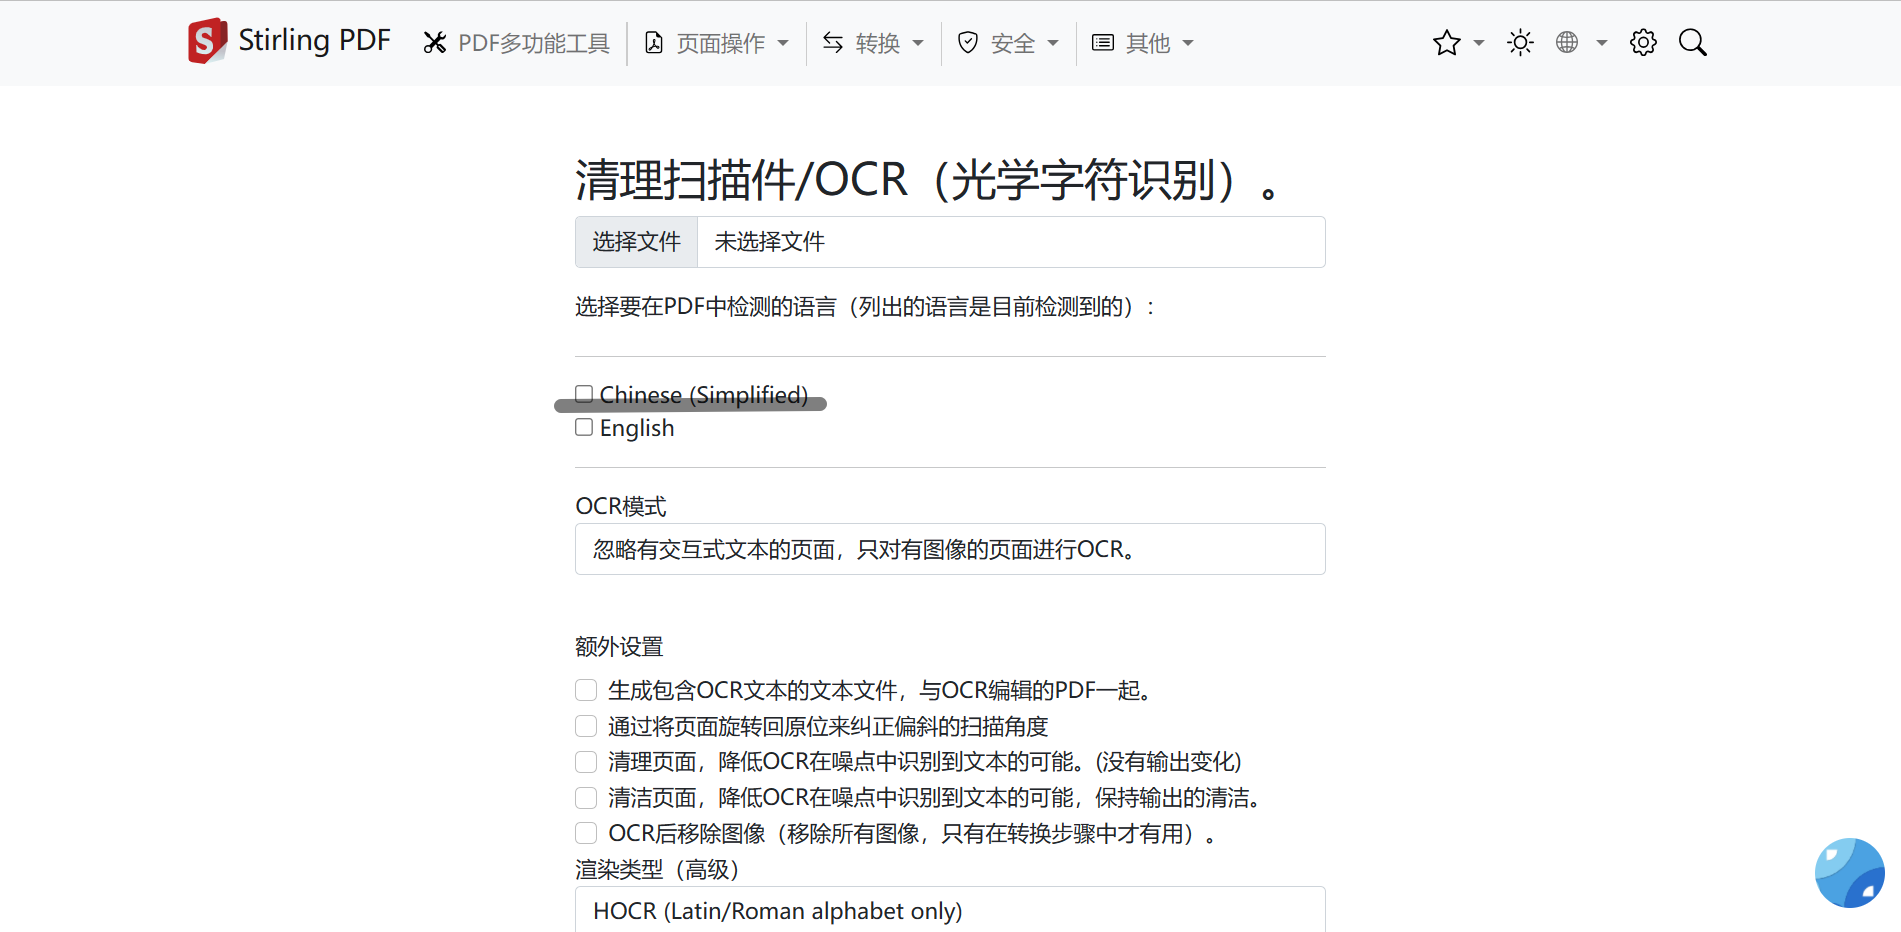Click the PDF多功能工具 wrench icon
The image size is (1901, 932).
coord(434,43)
